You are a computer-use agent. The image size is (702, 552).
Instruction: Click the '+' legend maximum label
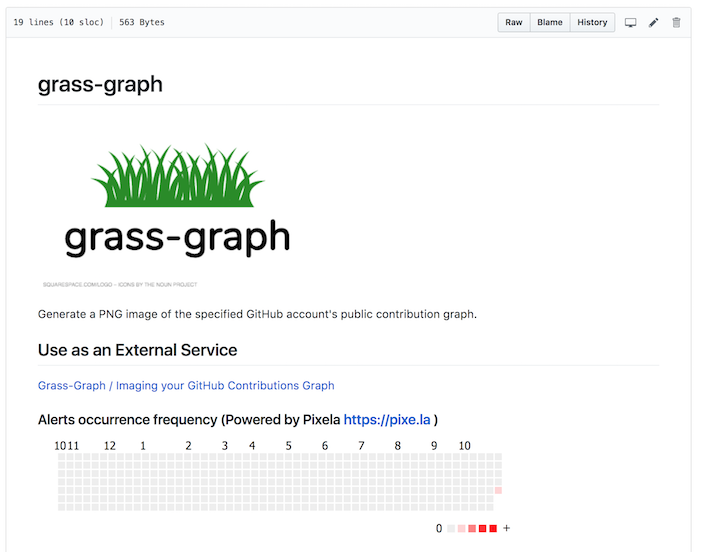(506, 528)
